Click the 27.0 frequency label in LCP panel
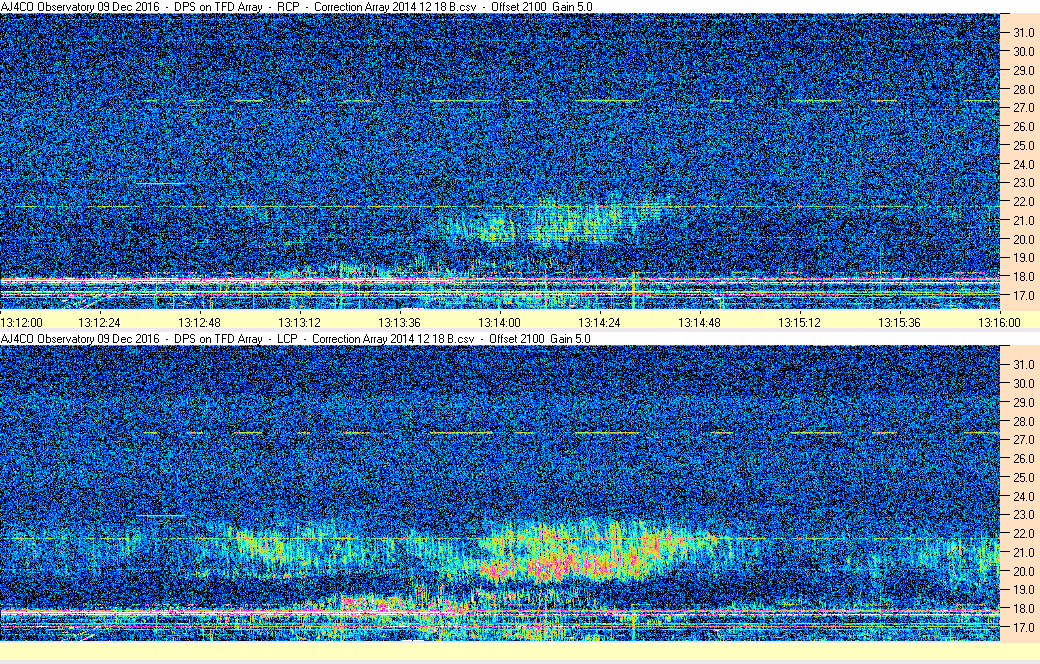 (x=1023, y=440)
